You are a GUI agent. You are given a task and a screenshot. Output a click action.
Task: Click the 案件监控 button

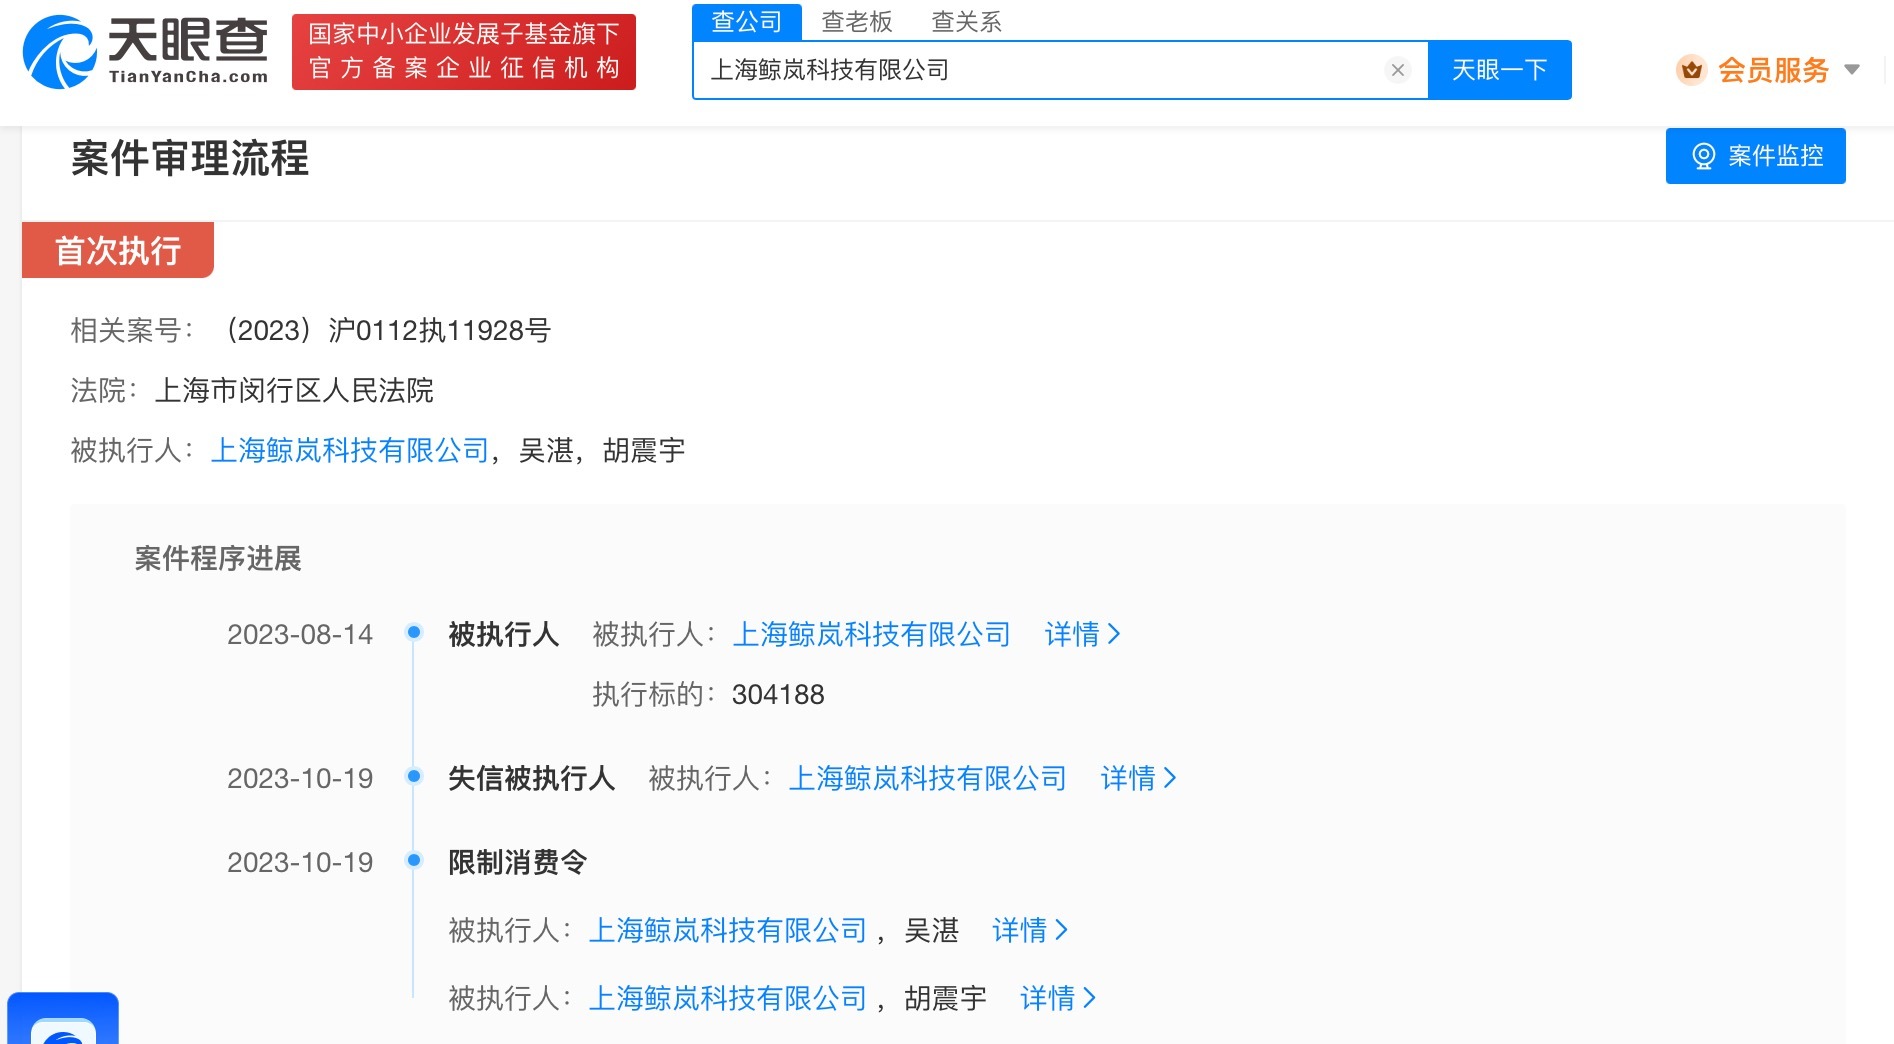pyautogui.click(x=1756, y=156)
